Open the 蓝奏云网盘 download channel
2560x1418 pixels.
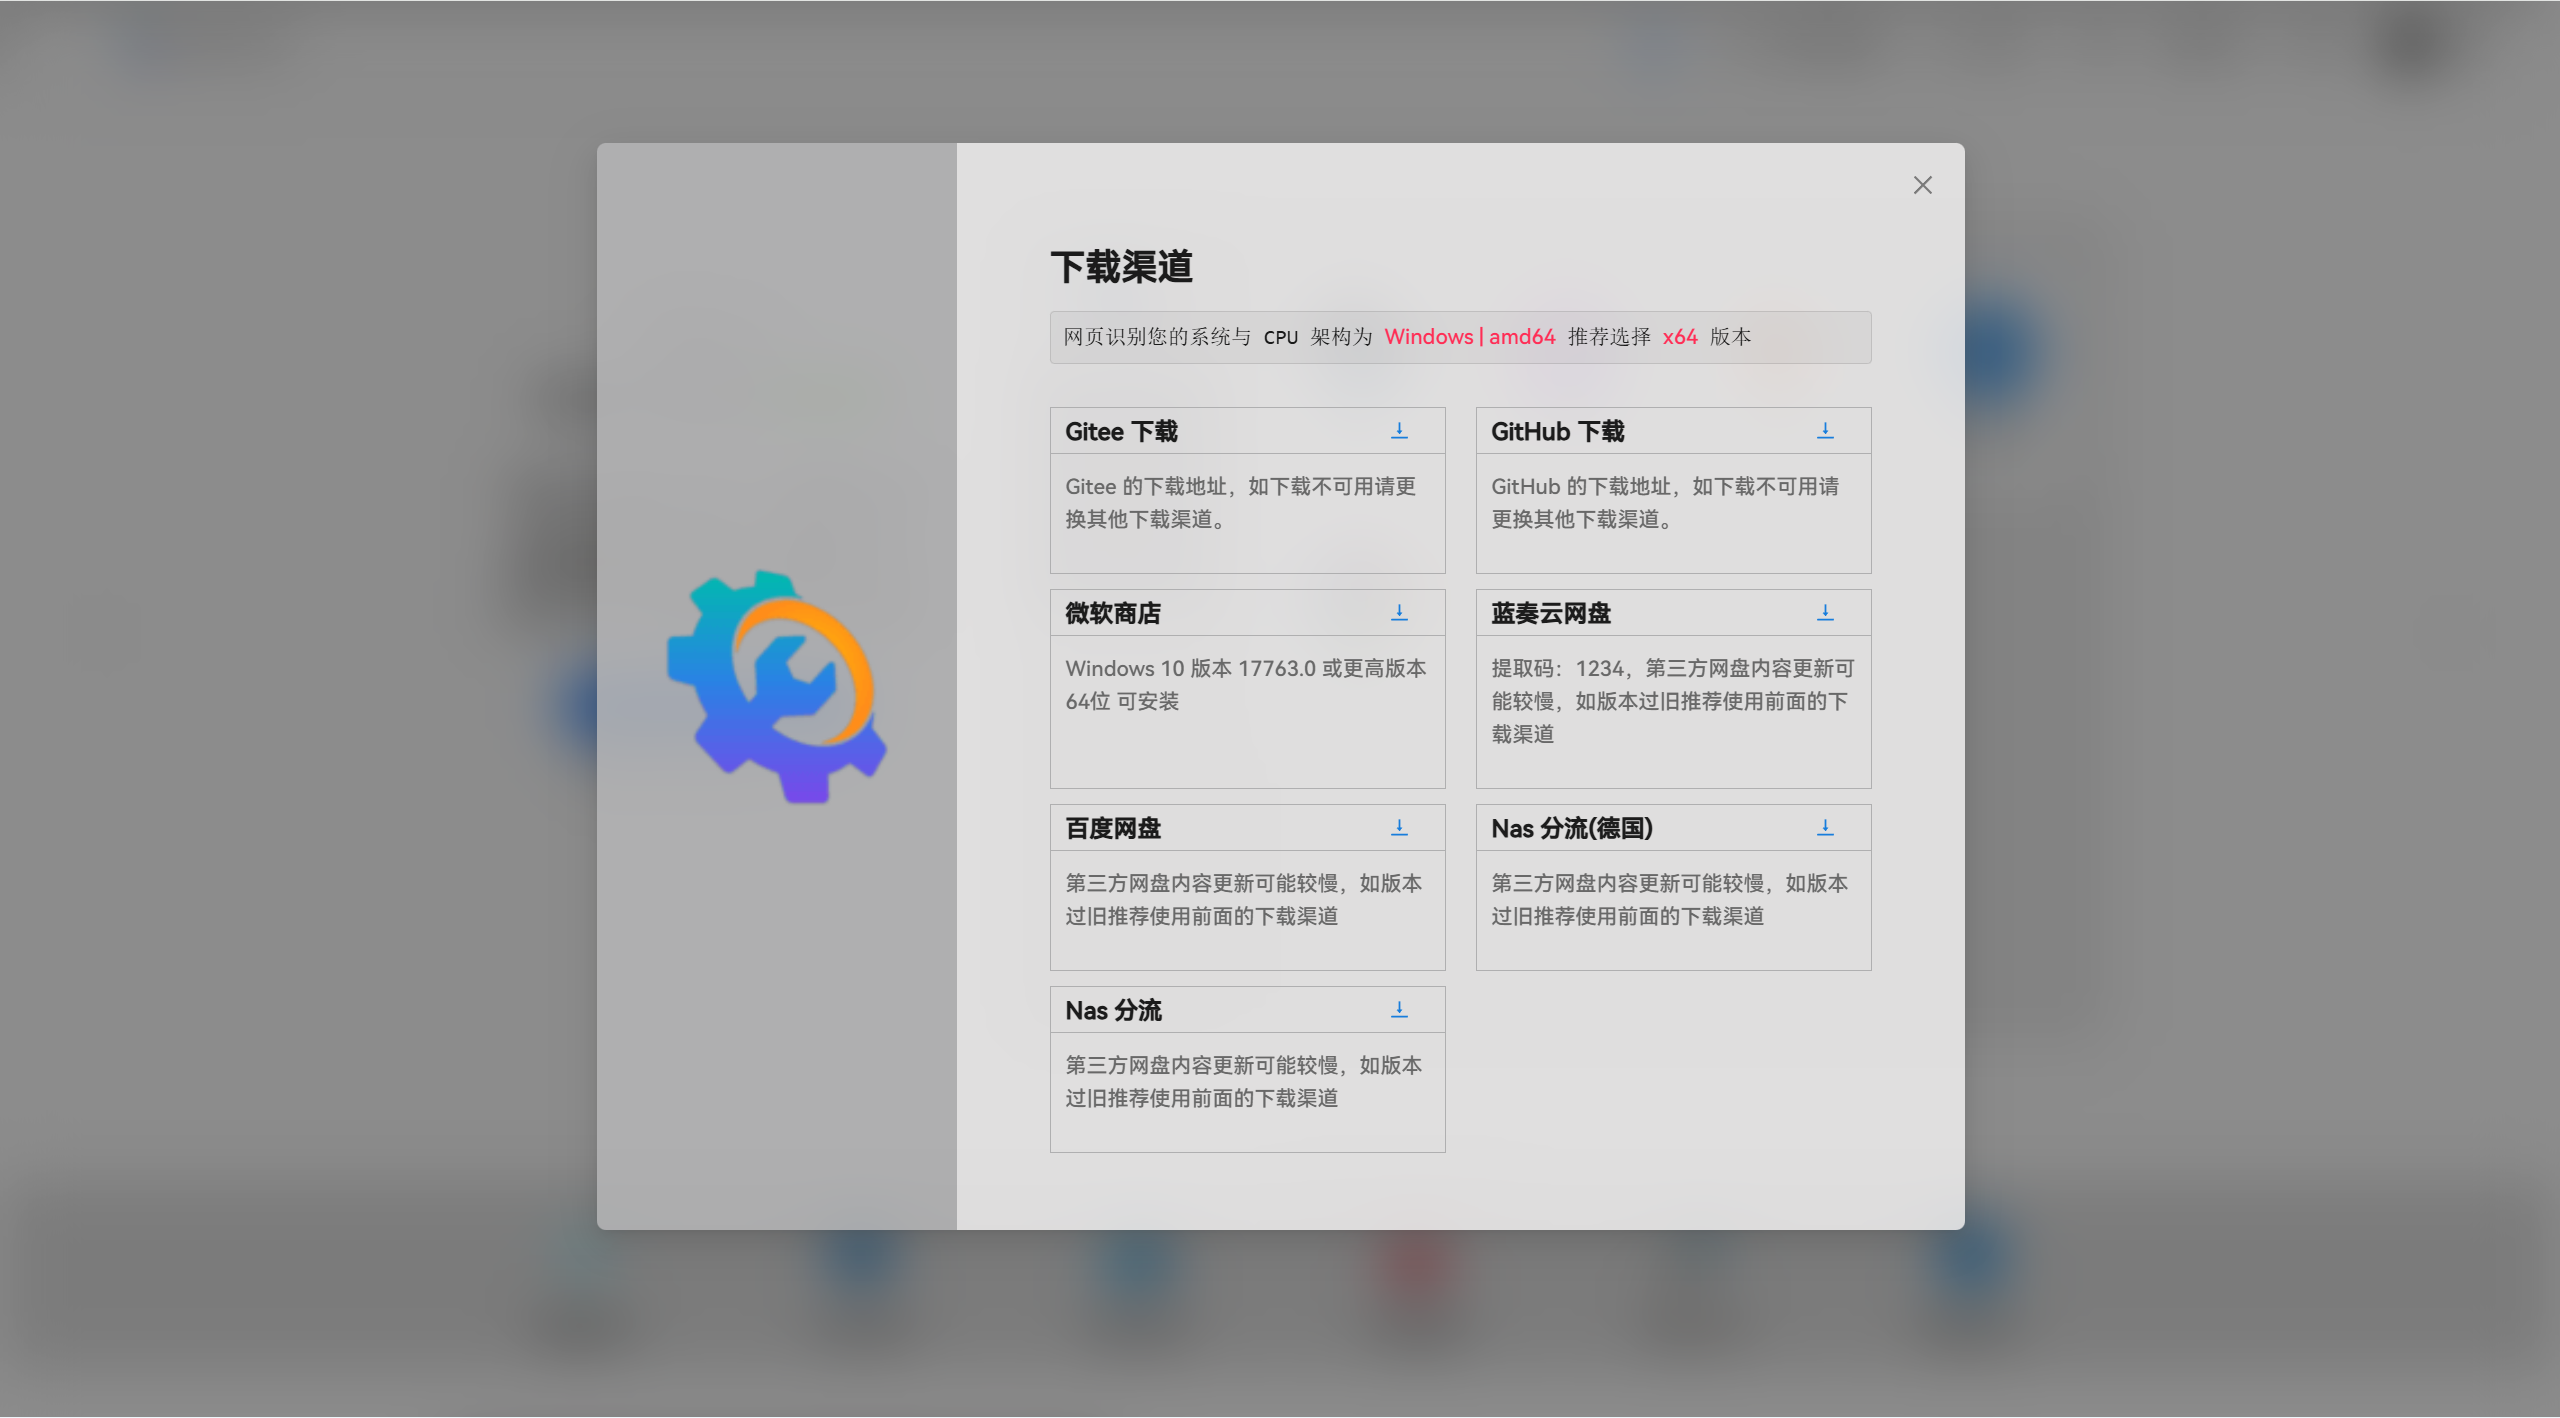coord(1550,613)
